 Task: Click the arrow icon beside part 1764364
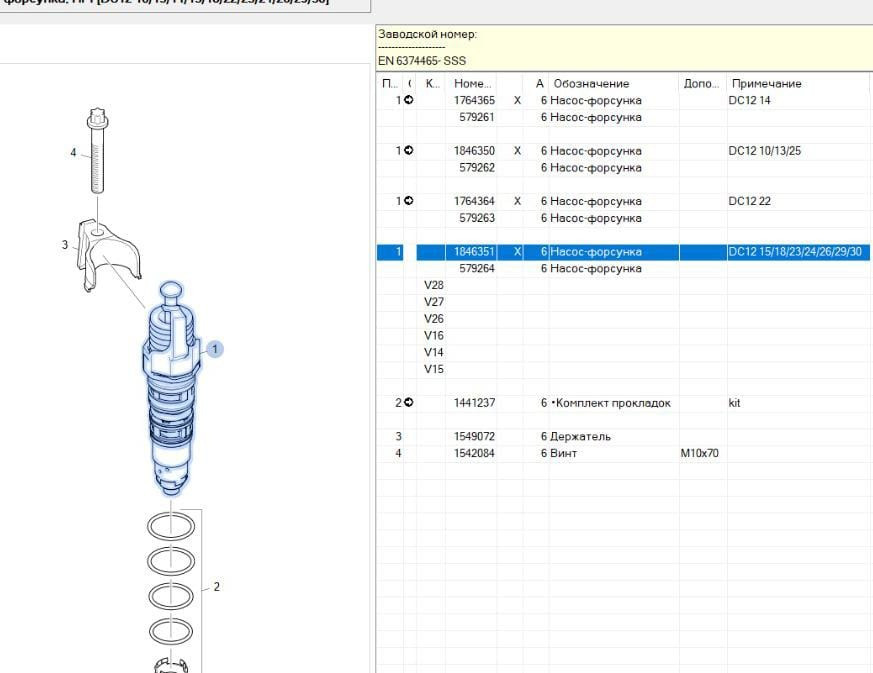pos(408,201)
